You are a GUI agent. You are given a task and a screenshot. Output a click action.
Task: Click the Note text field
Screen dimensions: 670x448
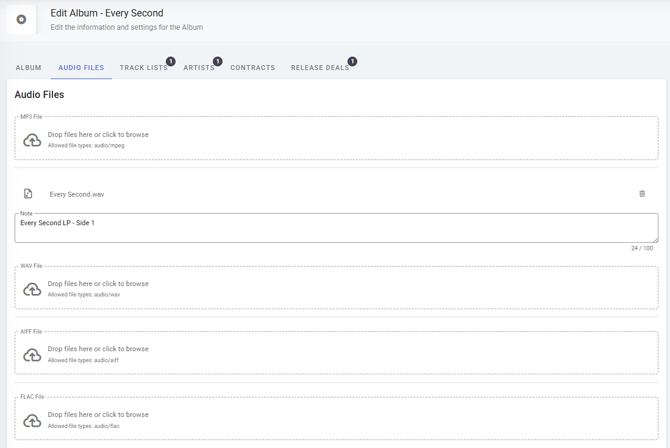click(336, 227)
